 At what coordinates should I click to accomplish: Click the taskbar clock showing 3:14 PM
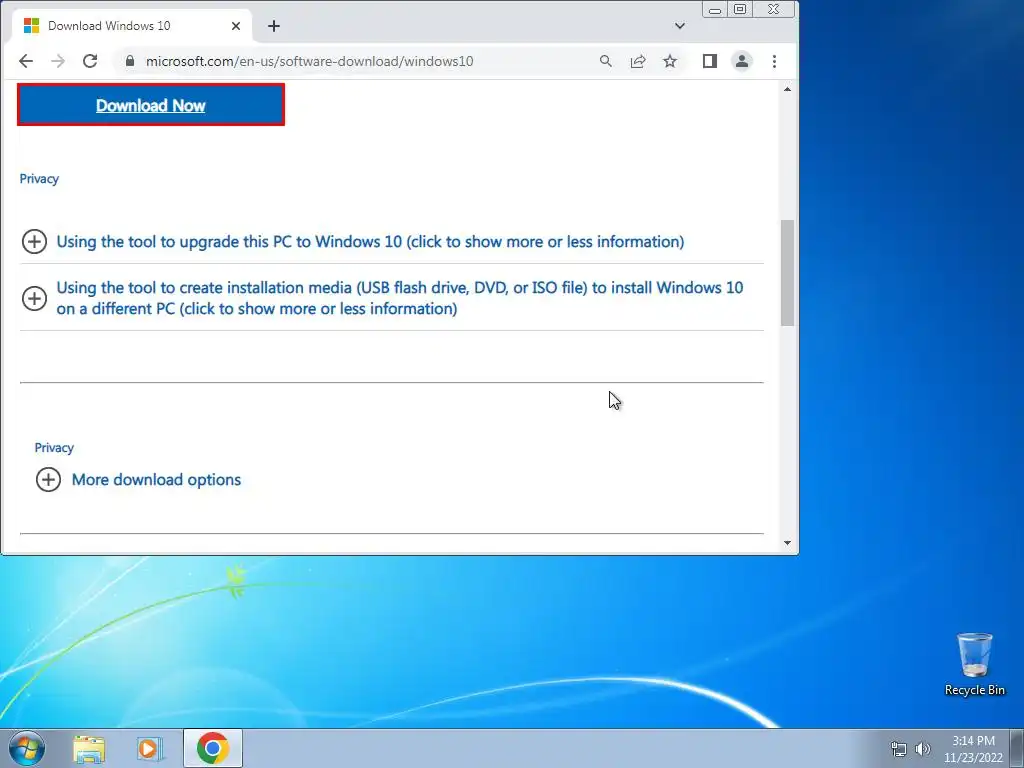(973, 749)
